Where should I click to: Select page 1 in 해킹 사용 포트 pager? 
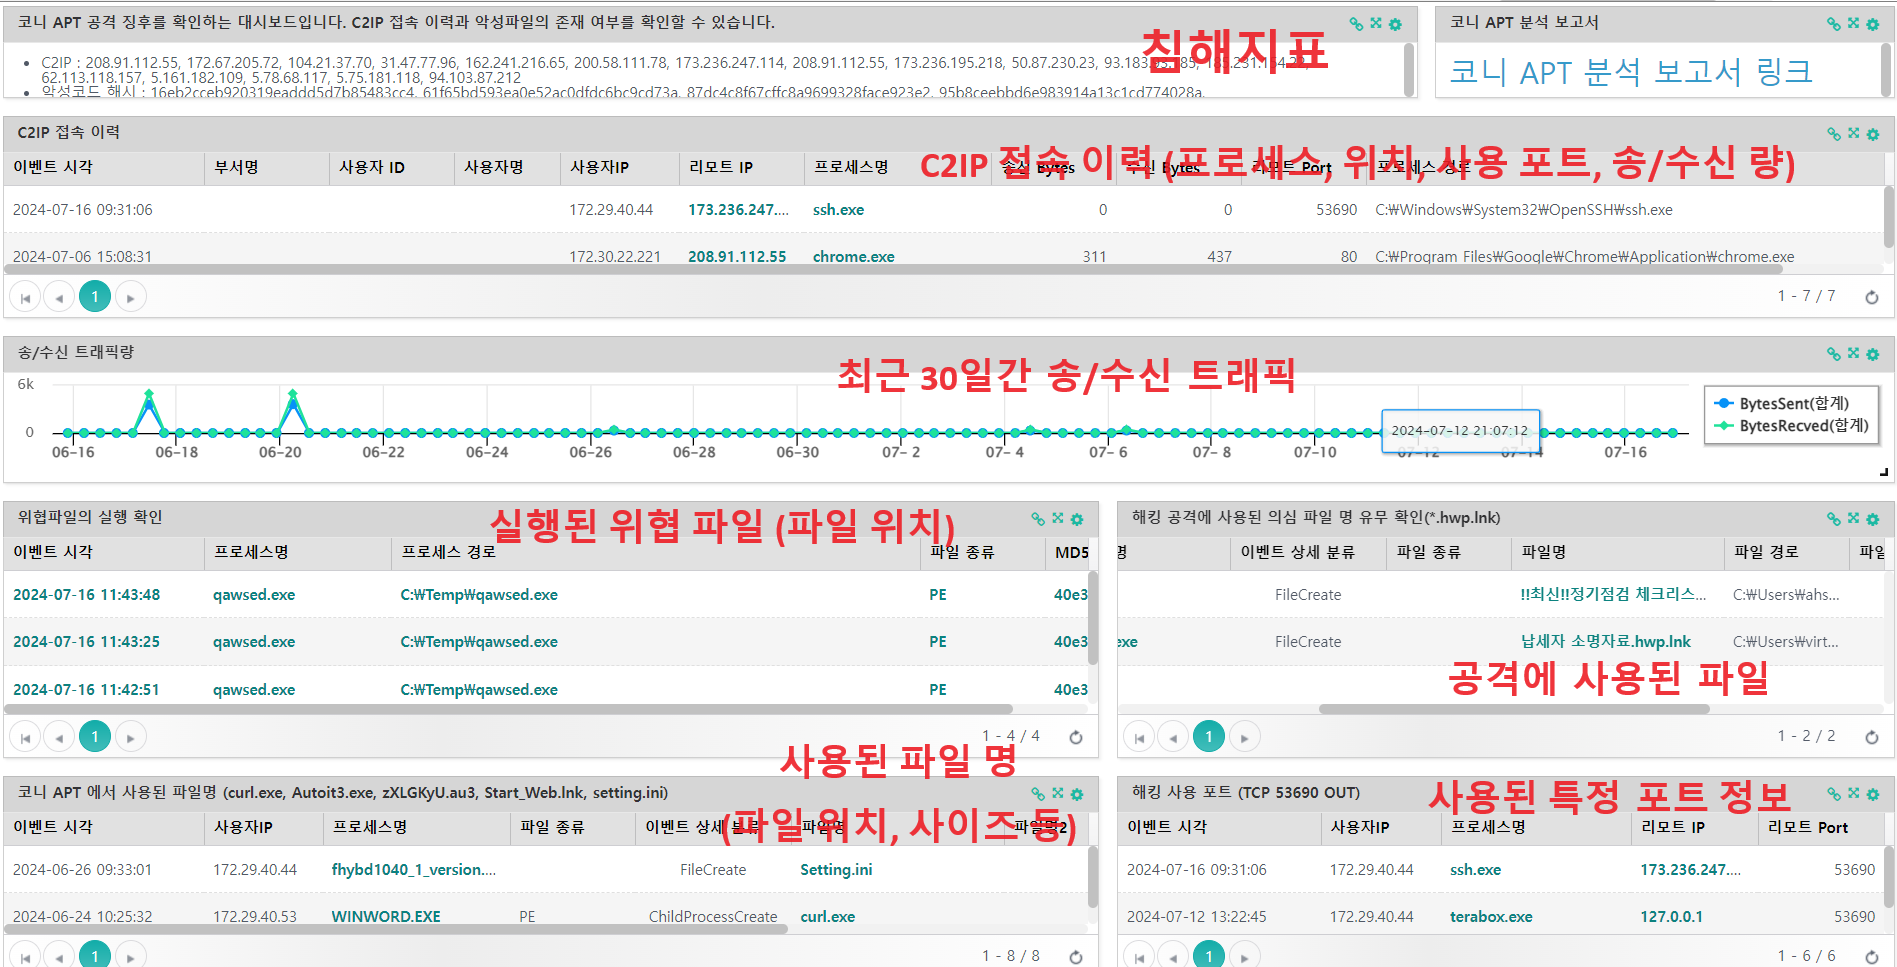tap(1209, 955)
